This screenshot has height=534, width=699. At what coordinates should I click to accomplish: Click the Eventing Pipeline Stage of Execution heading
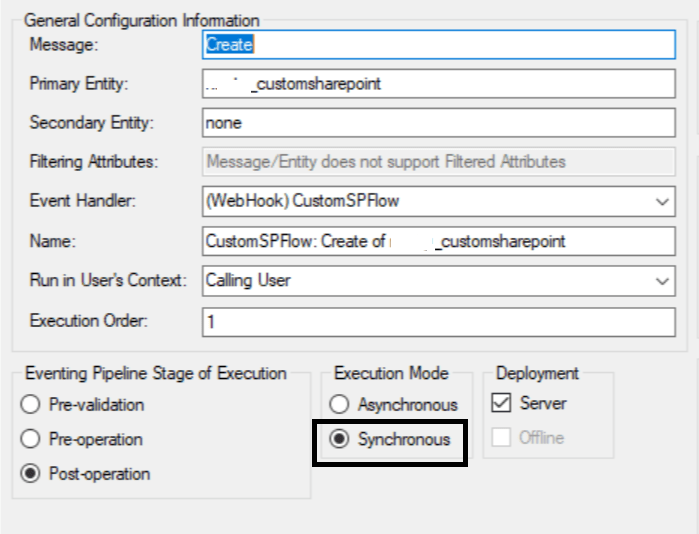point(155,373)
